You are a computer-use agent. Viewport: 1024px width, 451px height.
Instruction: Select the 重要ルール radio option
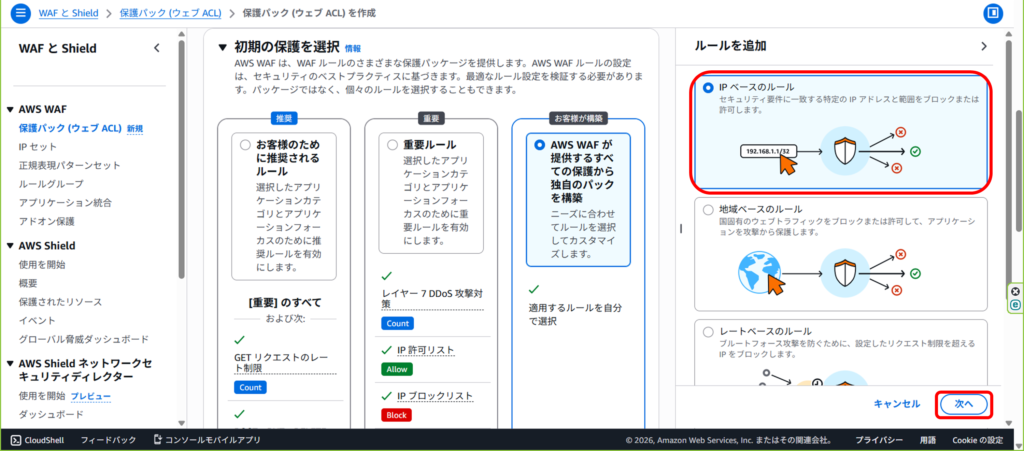[392, 145]
